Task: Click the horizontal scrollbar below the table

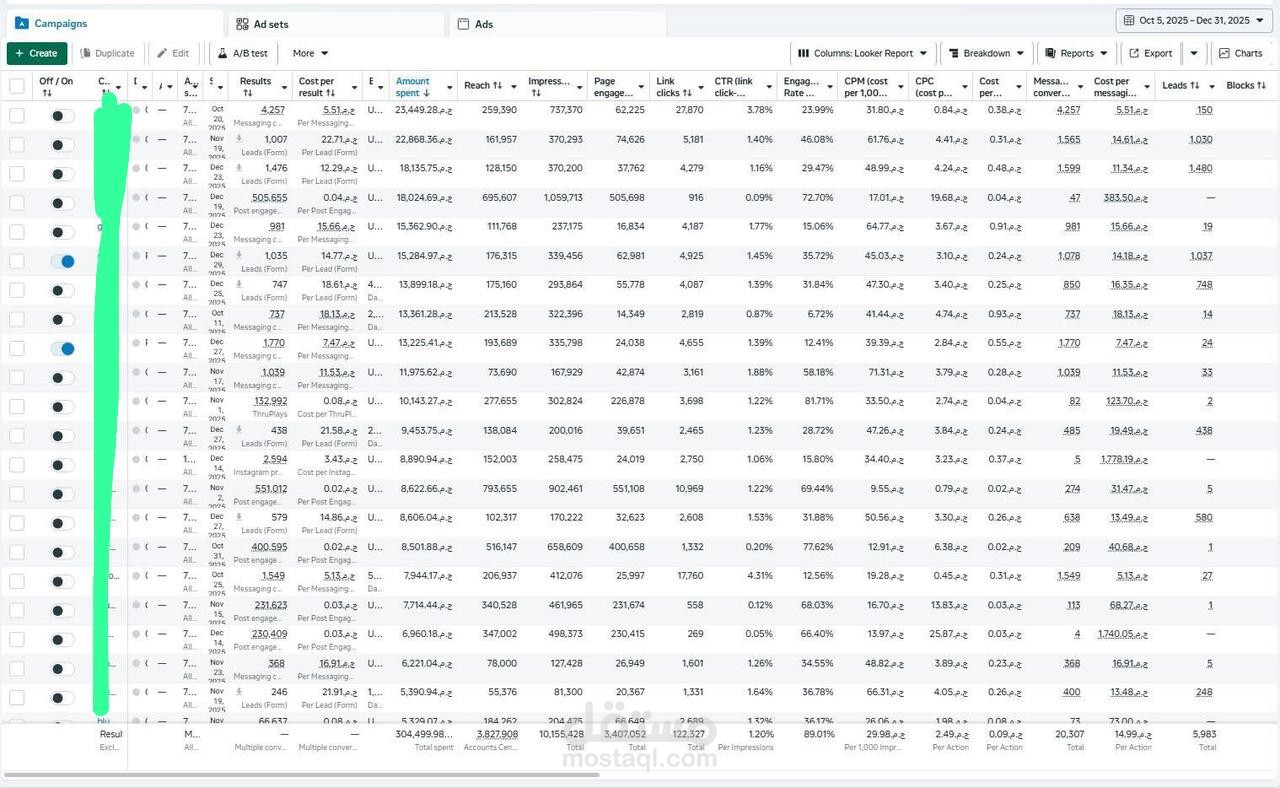Action: pos(302,774)
